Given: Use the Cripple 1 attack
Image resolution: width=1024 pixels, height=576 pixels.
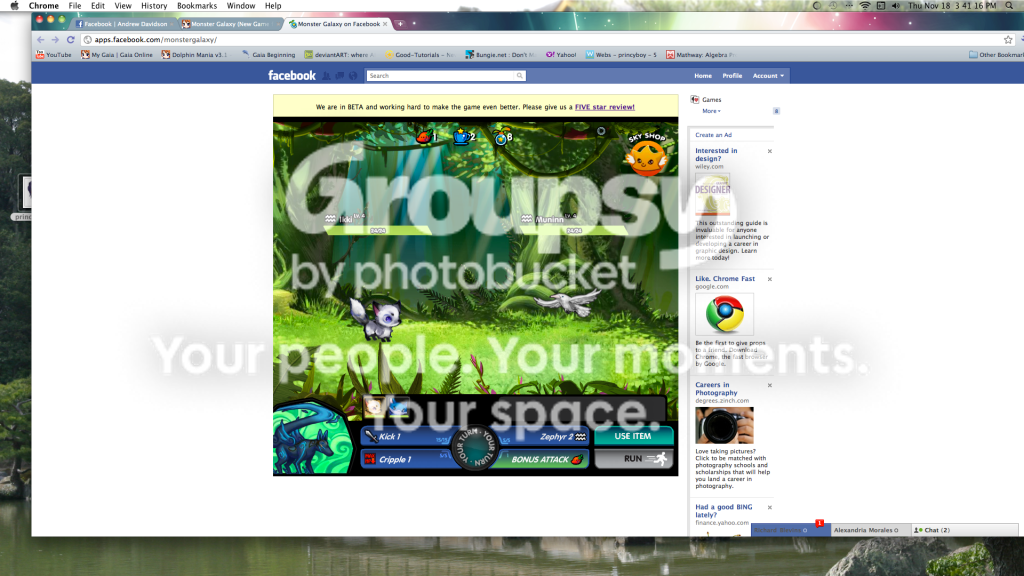Looking at the screenshot, I should tap(406, 459).
